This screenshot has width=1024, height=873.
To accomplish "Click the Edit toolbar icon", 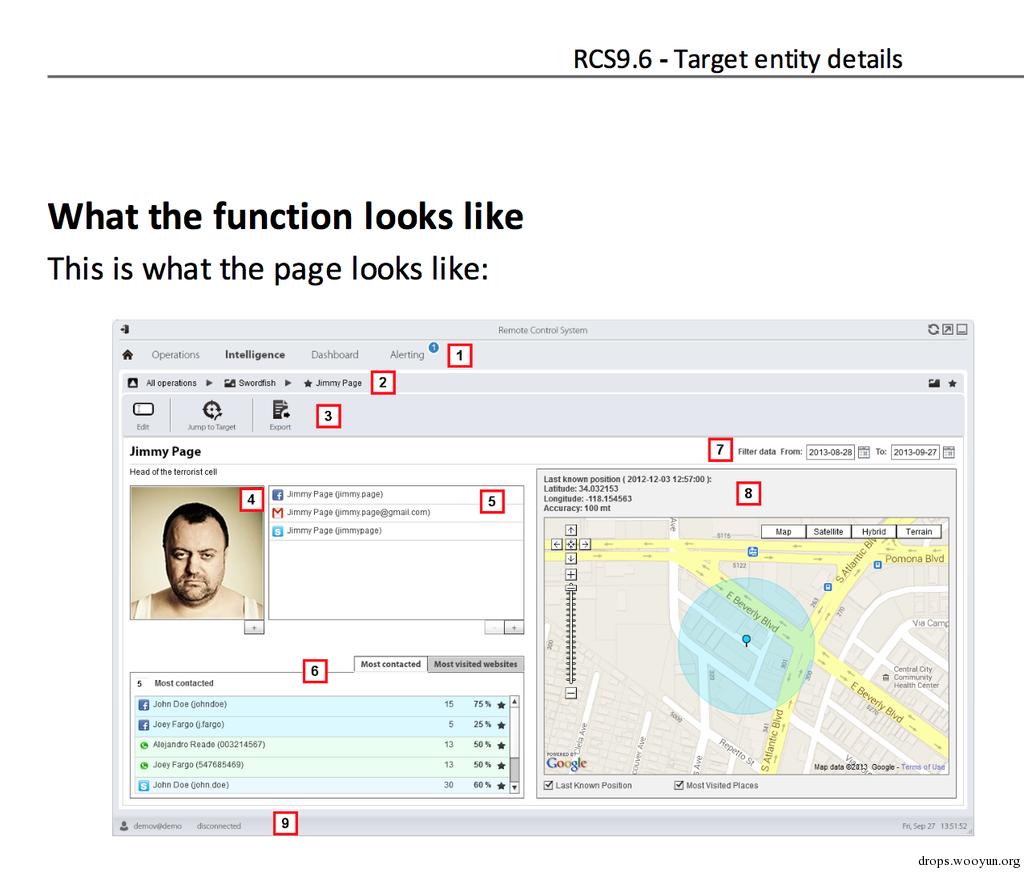I will 143,409.
